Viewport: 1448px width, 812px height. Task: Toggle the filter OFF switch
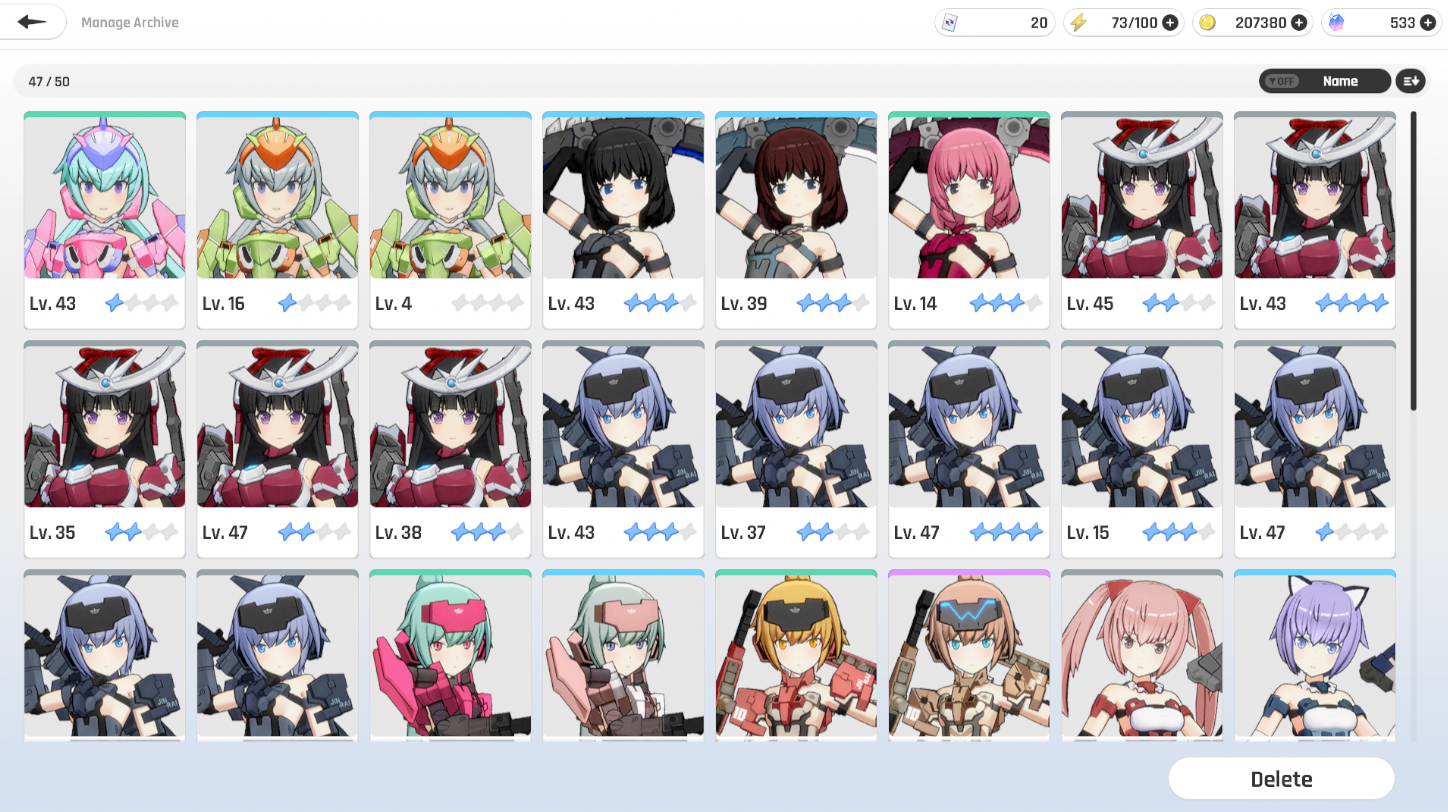tap(1281, 81)
